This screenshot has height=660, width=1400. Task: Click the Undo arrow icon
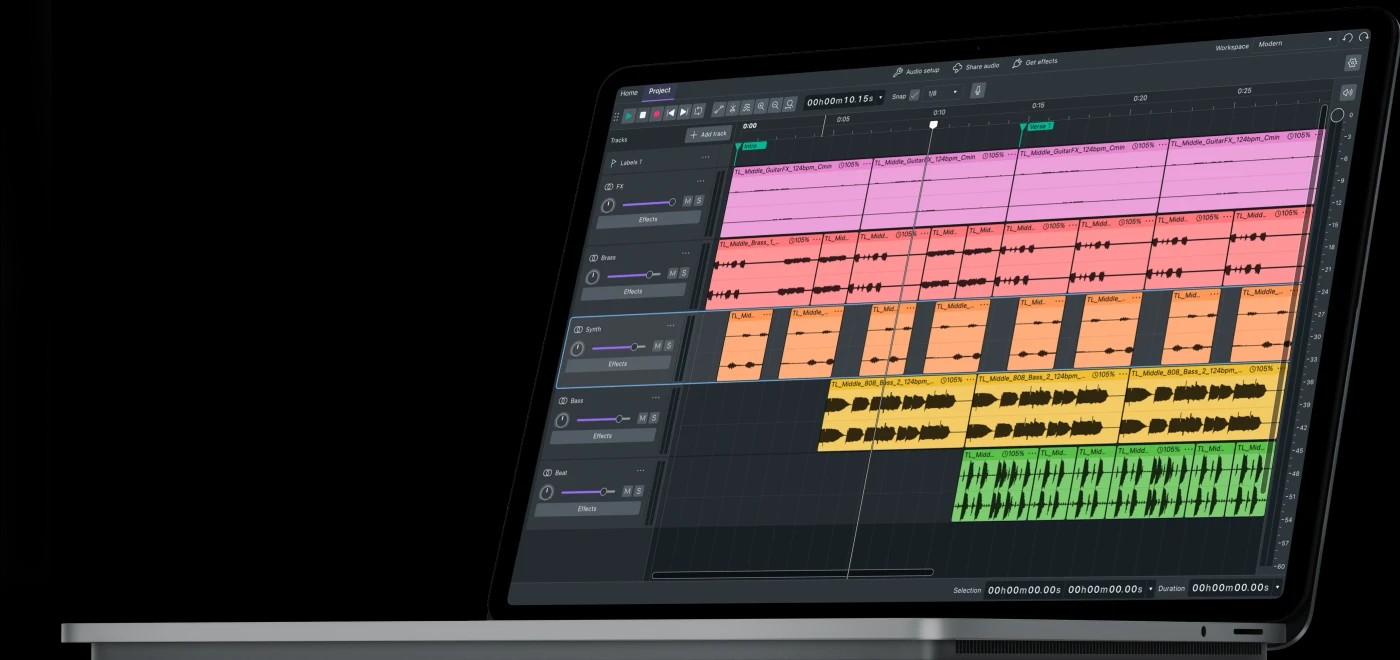[x=1347, y=38]
